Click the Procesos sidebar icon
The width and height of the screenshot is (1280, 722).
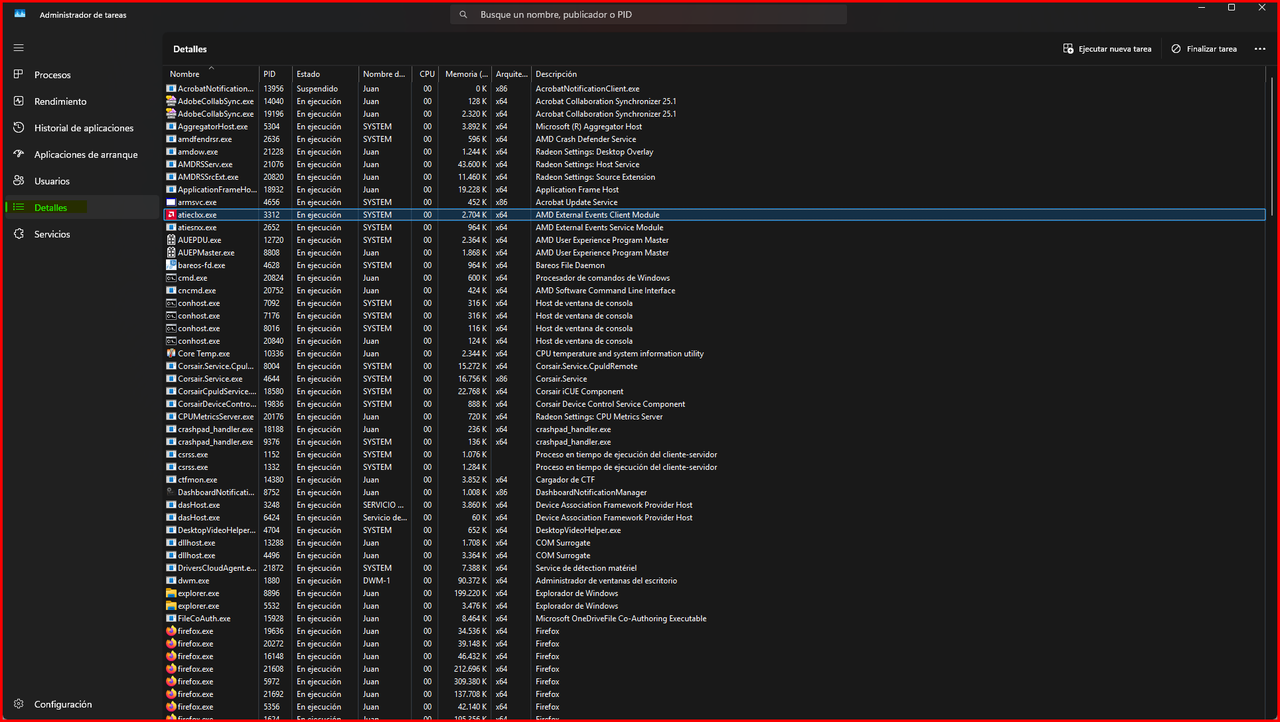tap(19, 75)
